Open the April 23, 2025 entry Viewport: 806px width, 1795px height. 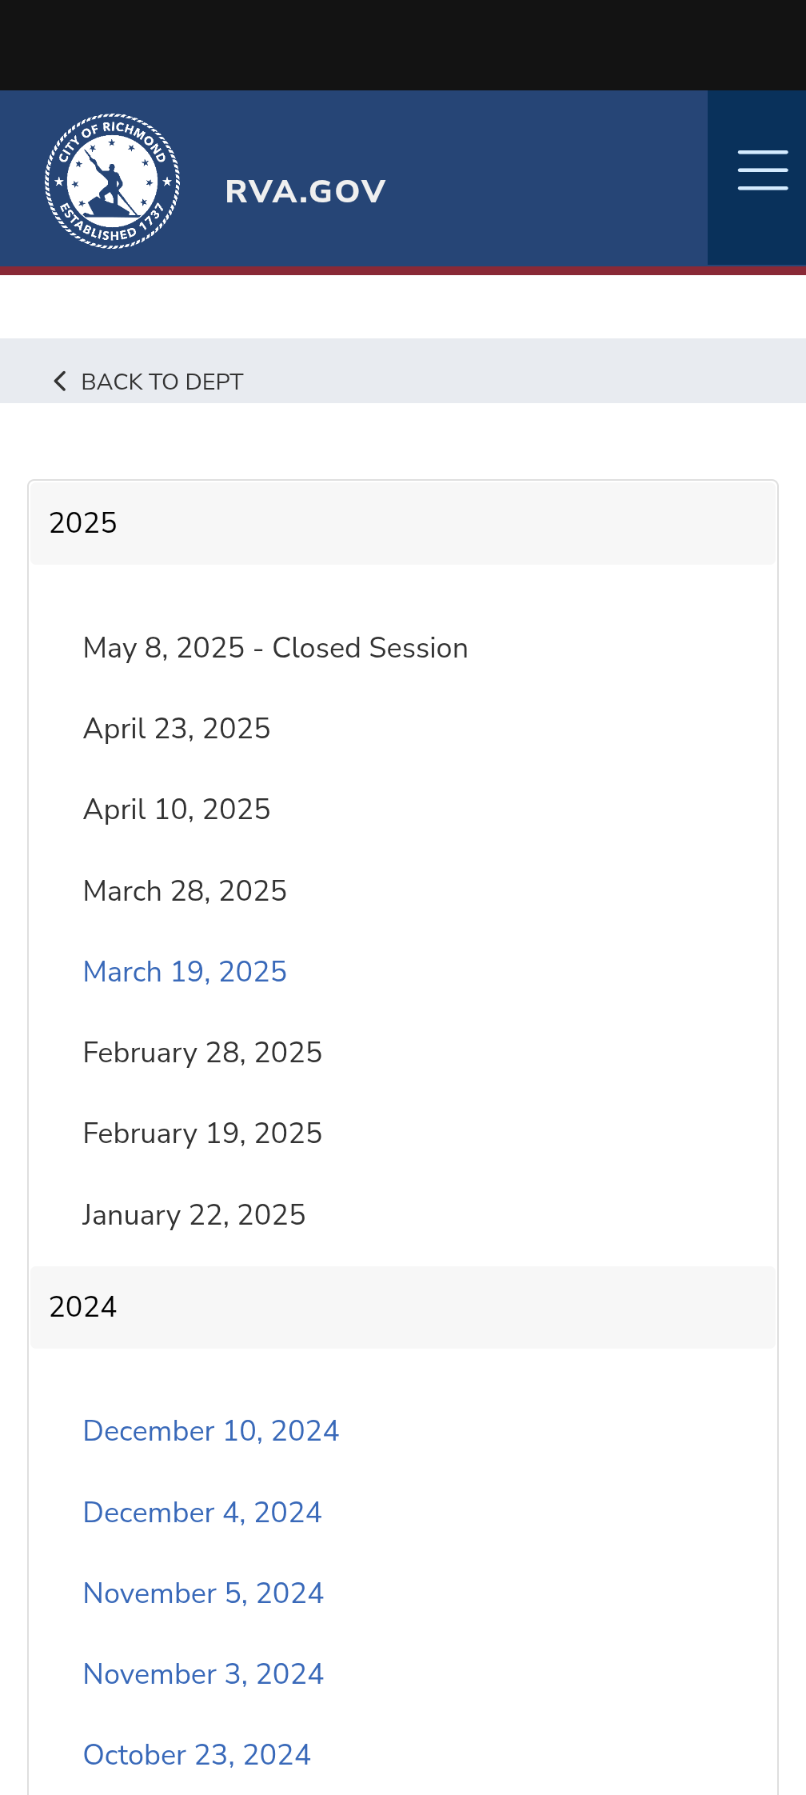(x=176, y=729)
